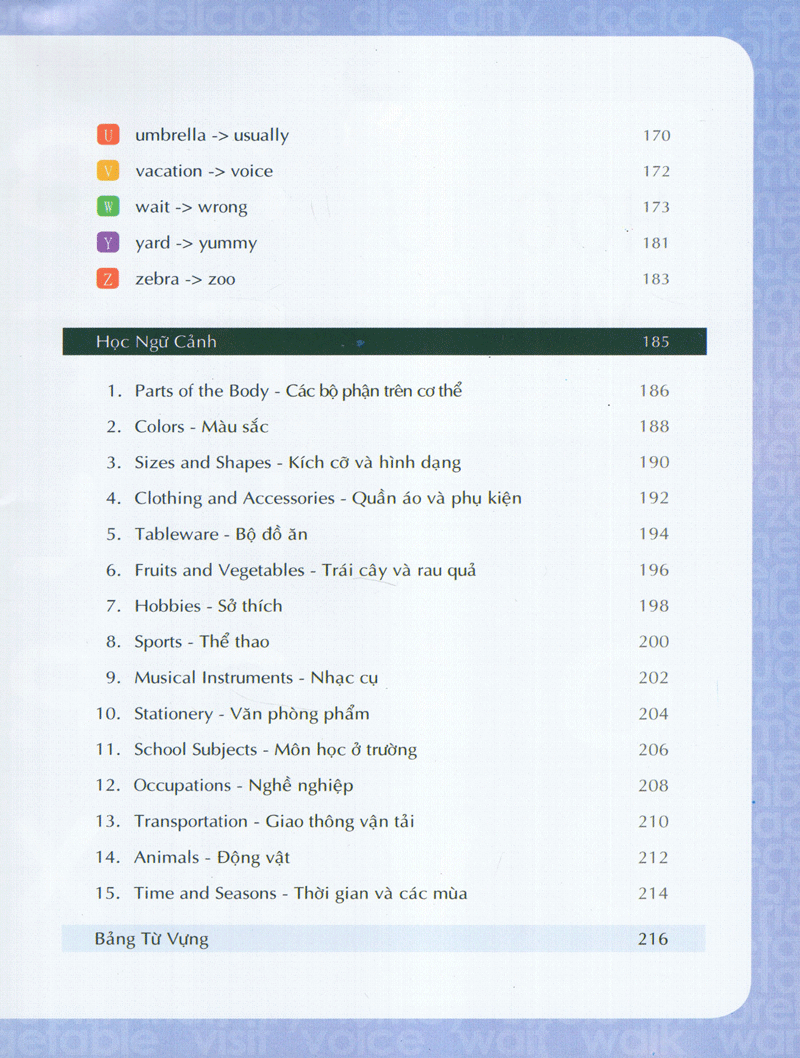Open 'Stationery - Văn phòng phẩm' entry

(252, 714)
